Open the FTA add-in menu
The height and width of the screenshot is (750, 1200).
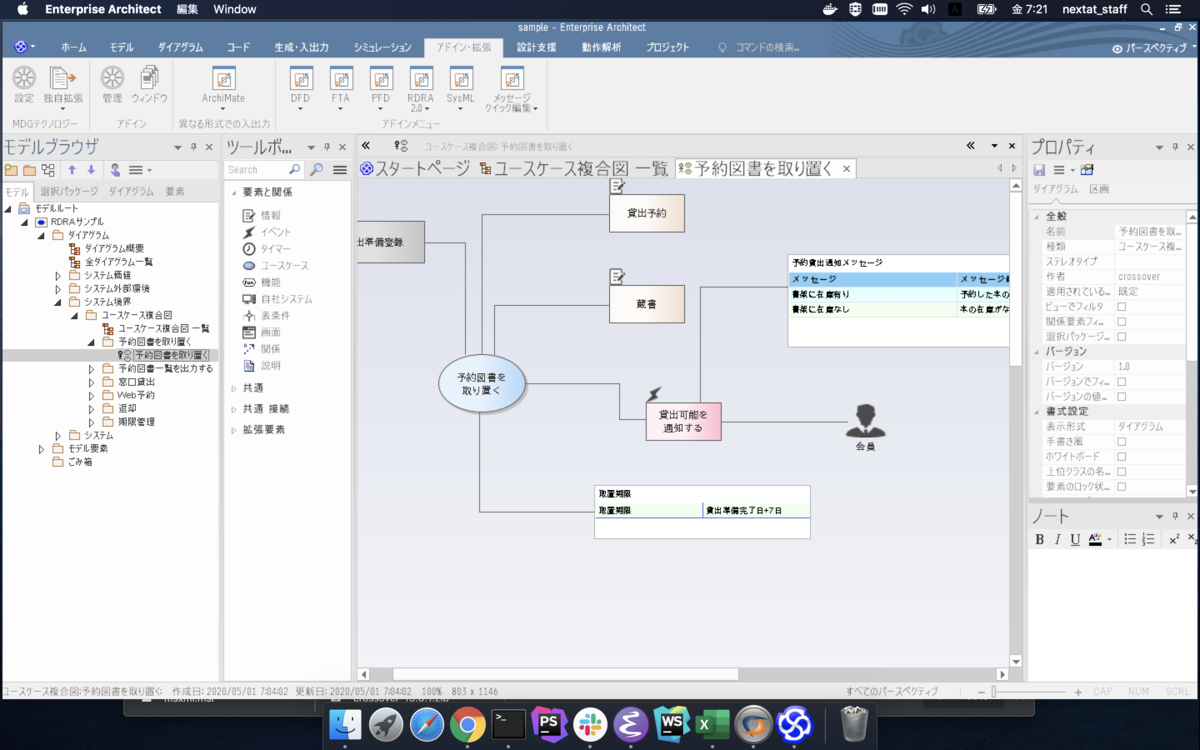341,89
